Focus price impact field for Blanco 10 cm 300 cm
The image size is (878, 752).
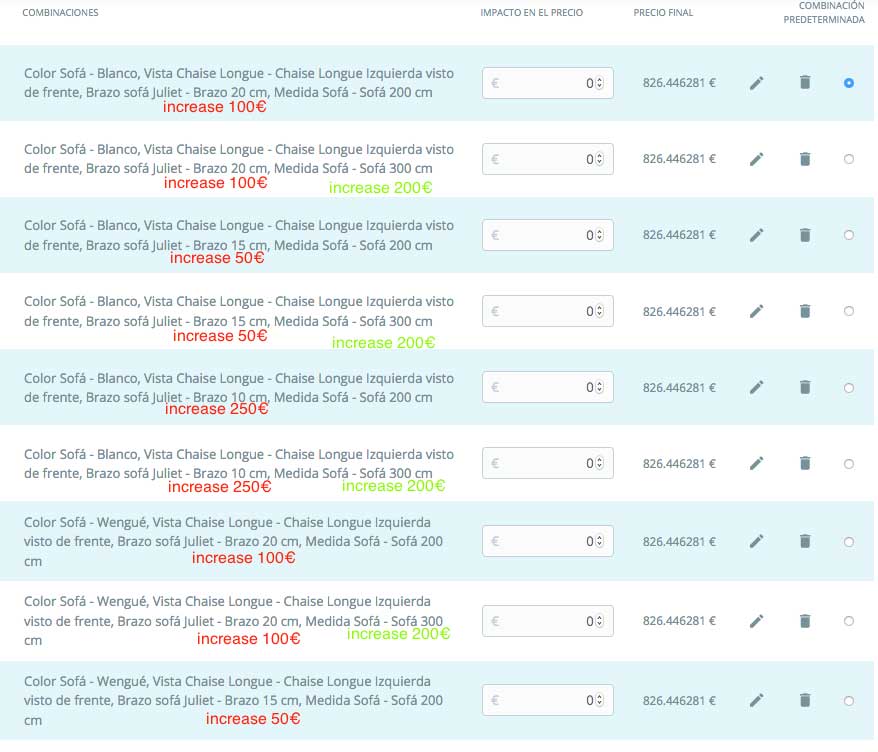tap(548, 463)
